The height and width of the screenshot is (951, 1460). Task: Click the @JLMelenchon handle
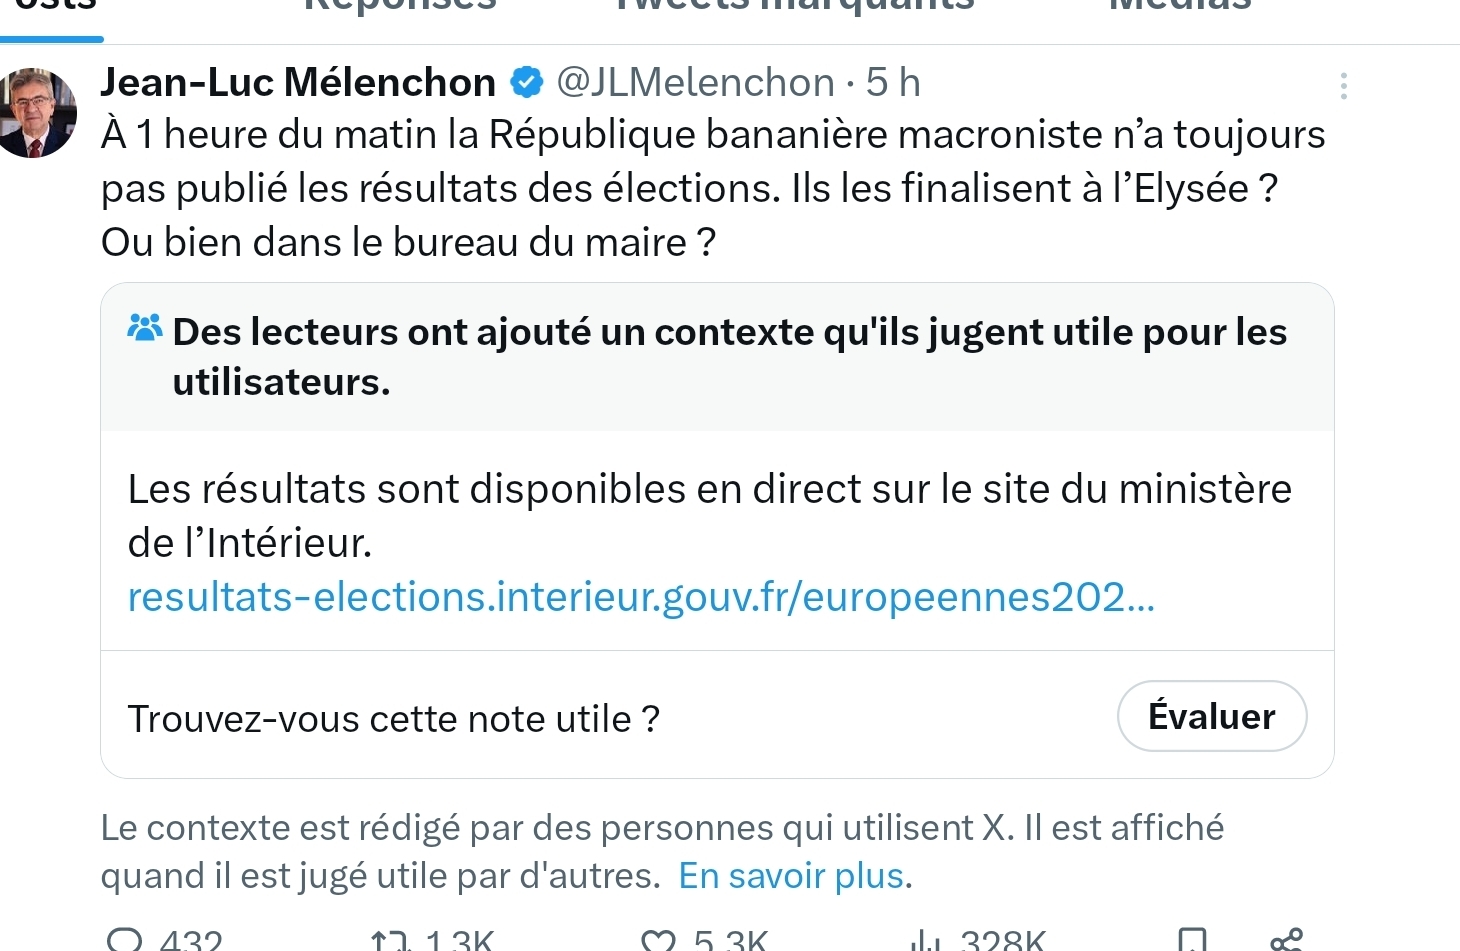pos(695,82)
